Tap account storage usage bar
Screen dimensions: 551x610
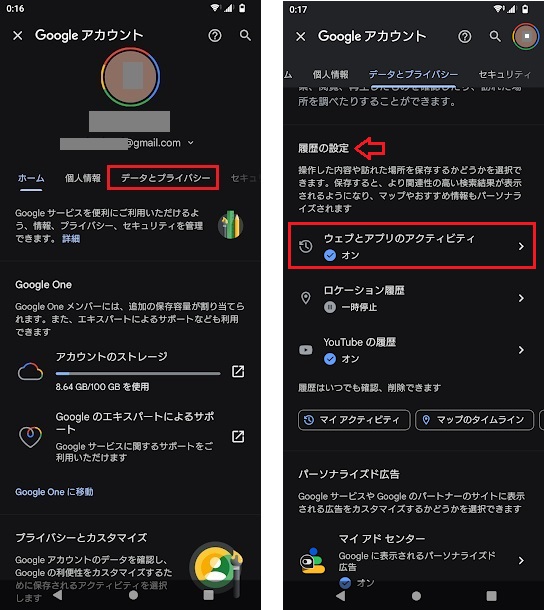pyautogui.click(x=138, y=373)
